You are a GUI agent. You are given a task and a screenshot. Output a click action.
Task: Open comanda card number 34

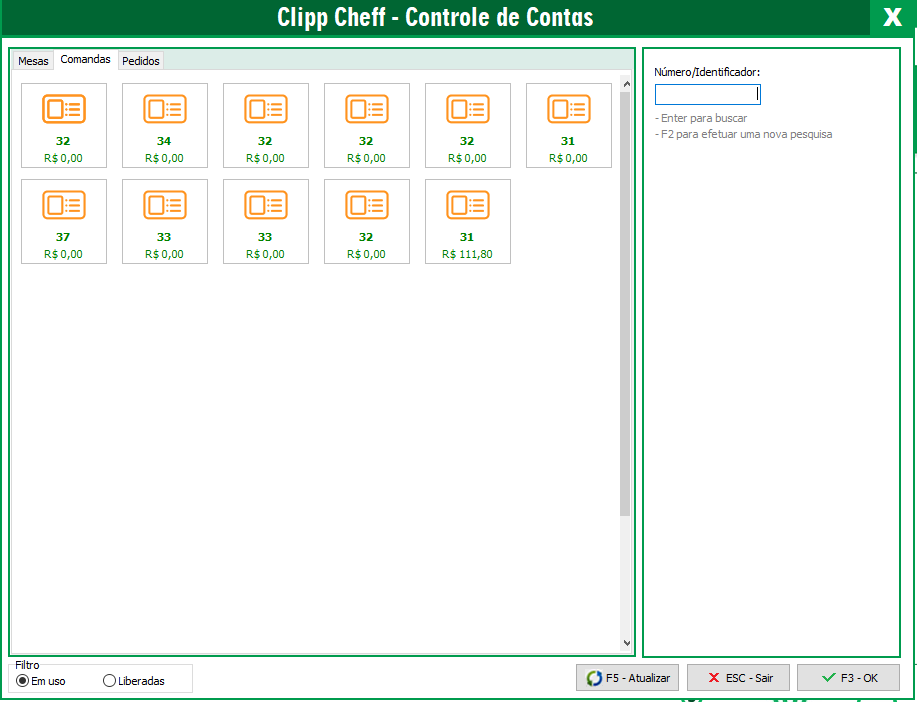tap(164, 124)
